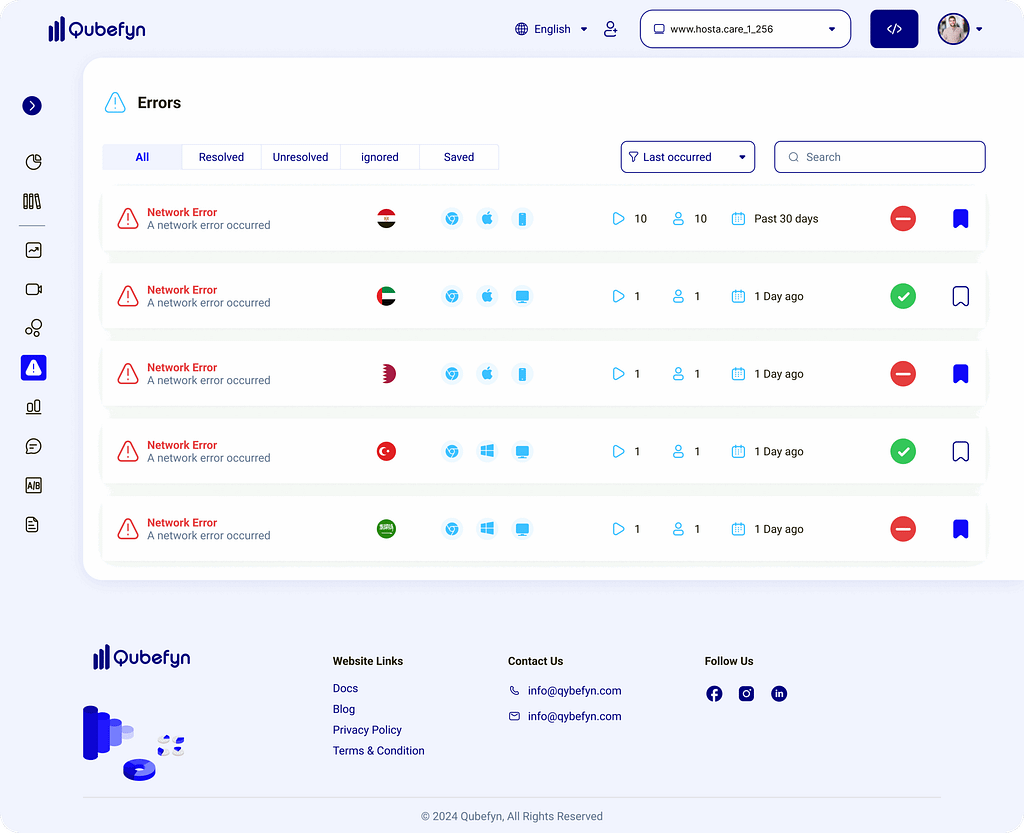Bookmark the UAE flag error row
This screenshot has height=833, width=1024.
pyautogui.click(x=960, y=296)
